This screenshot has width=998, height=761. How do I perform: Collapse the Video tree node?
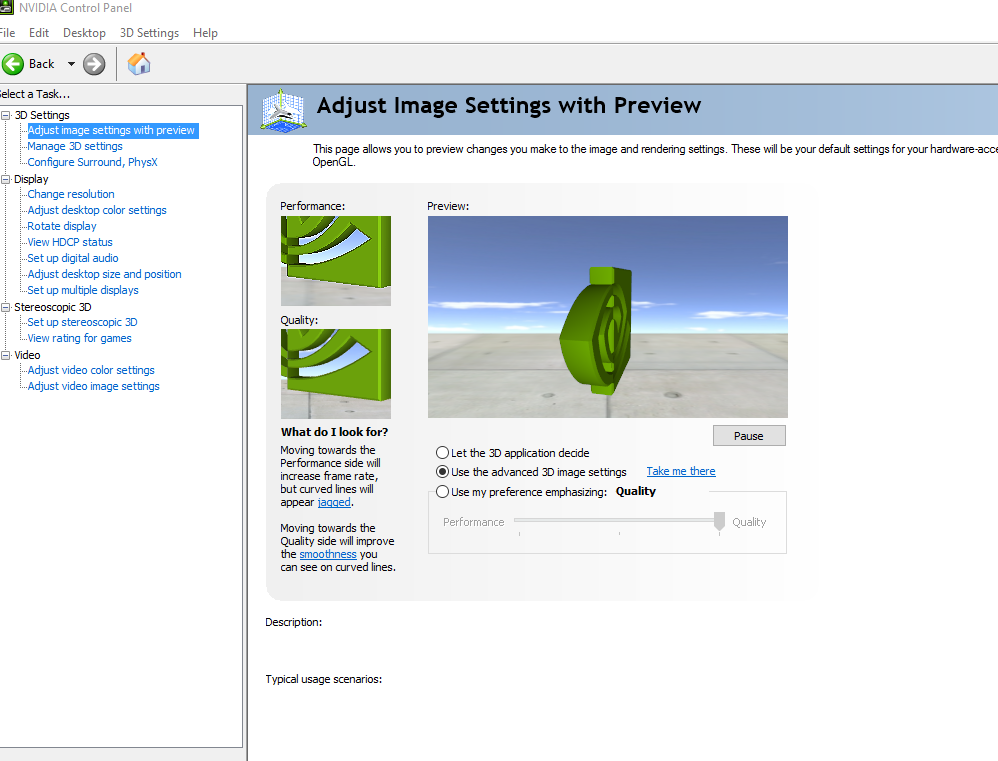(6, 355)
